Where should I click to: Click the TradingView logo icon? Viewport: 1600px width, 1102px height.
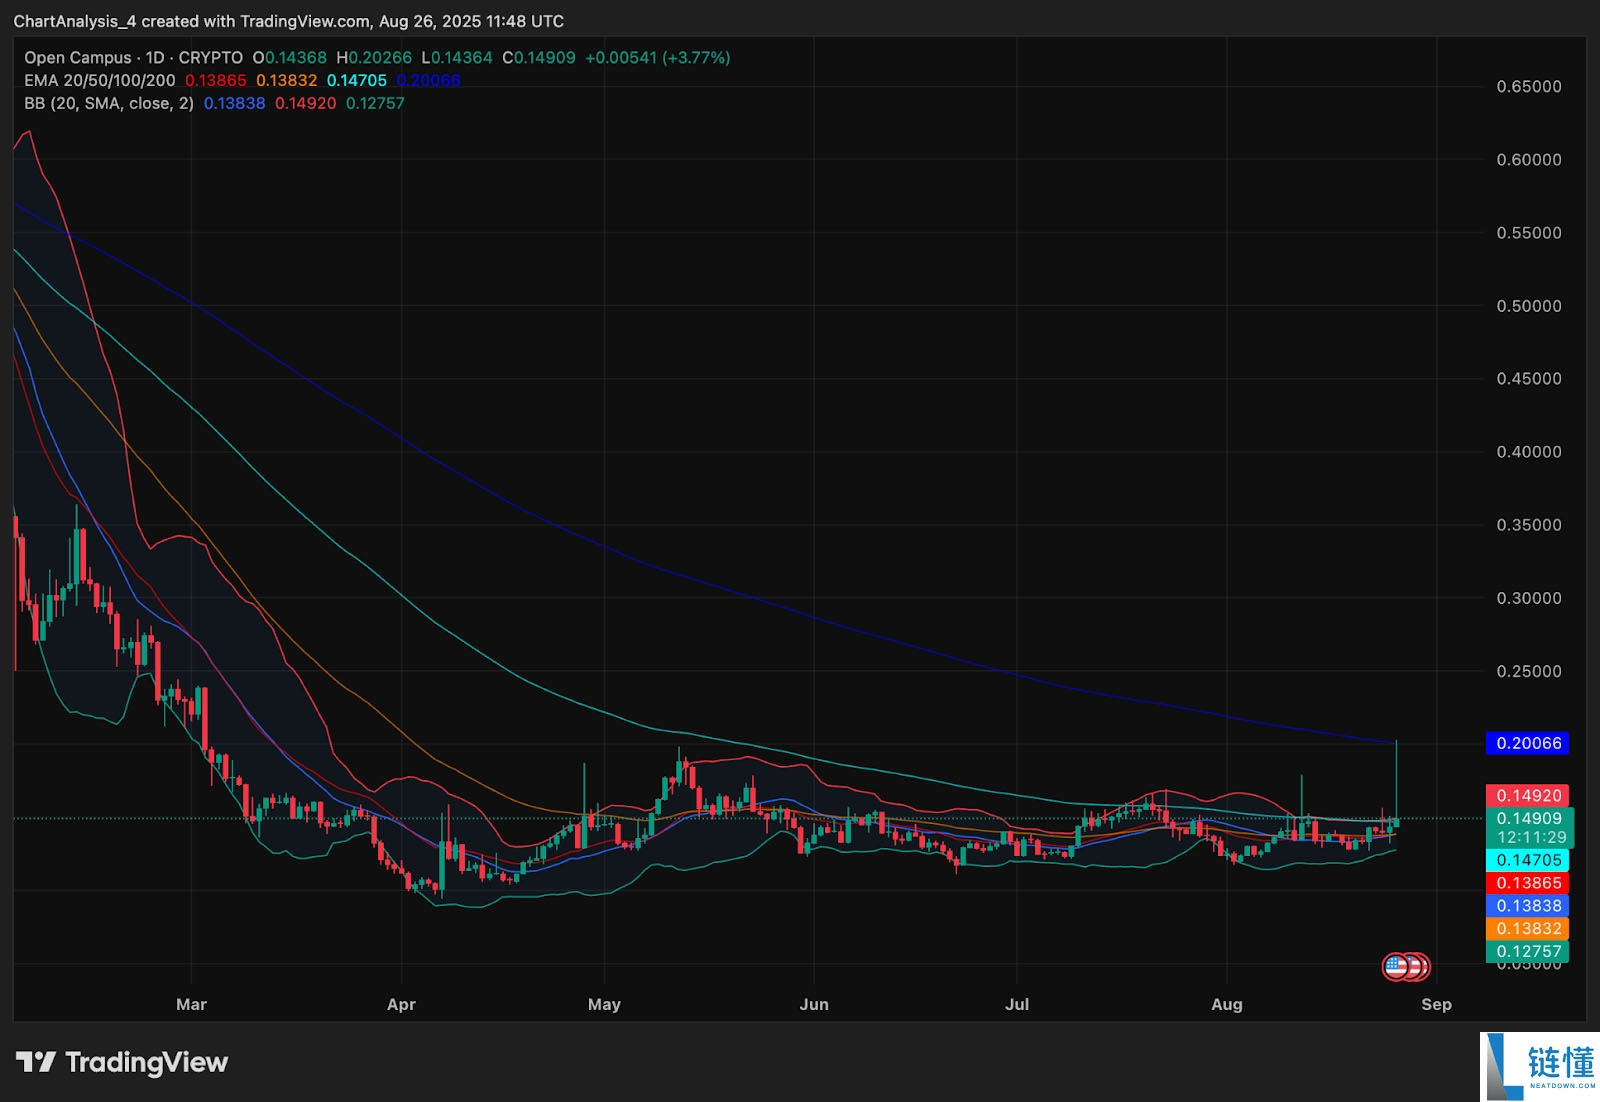(x=36, y=1062)
